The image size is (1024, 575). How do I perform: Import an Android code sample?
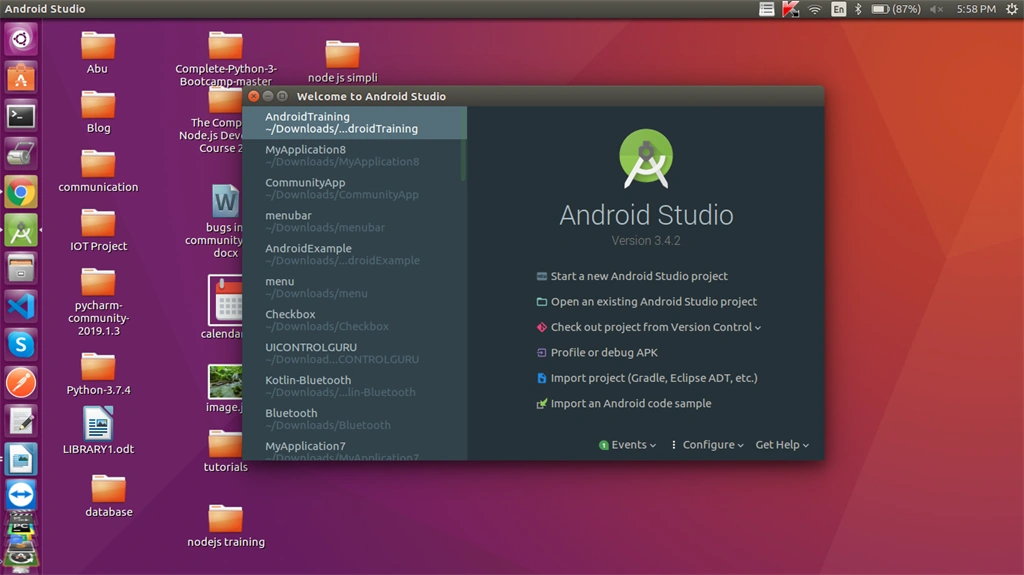(x=631, y=404)
